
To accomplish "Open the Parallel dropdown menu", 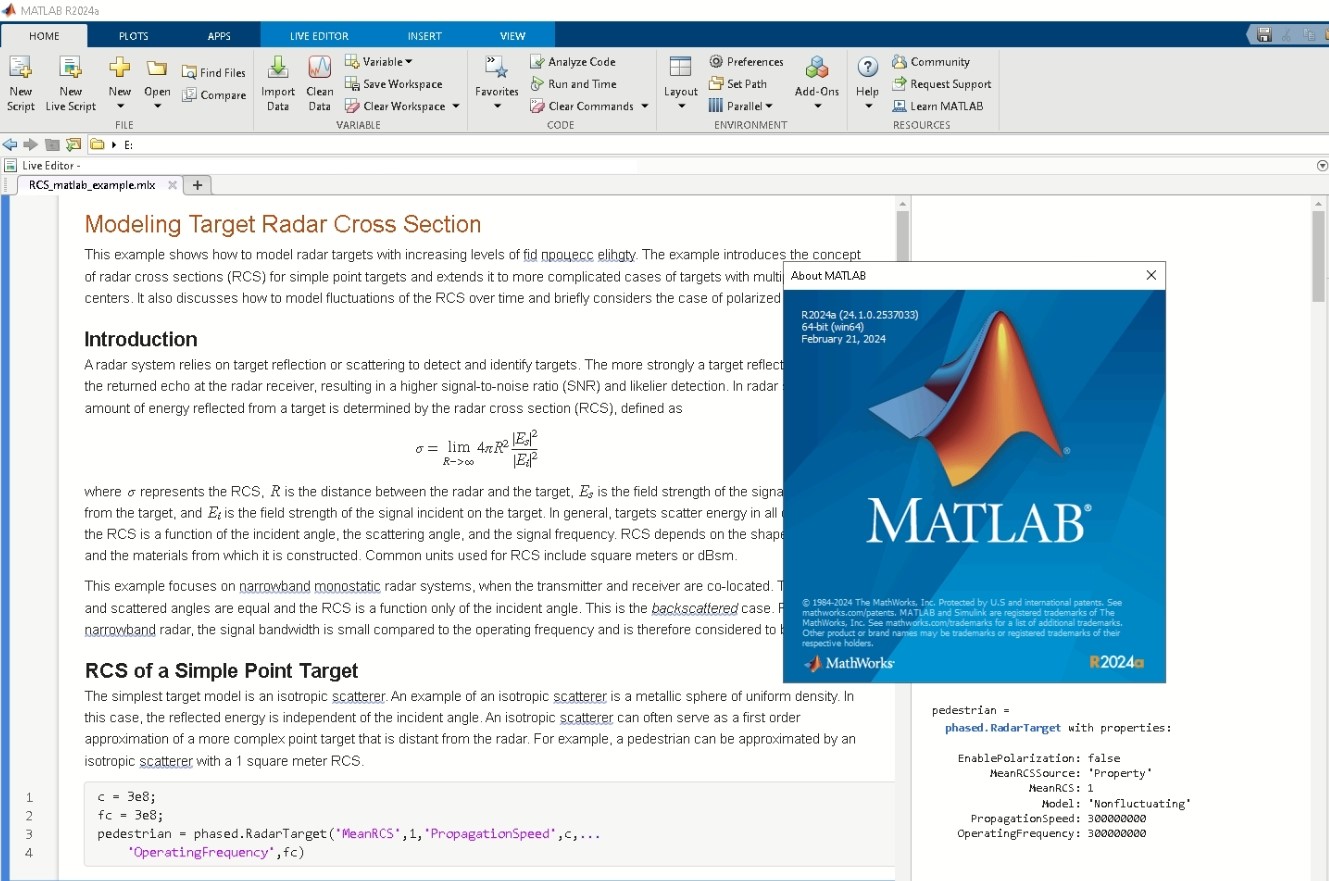I will coord(741,106).
